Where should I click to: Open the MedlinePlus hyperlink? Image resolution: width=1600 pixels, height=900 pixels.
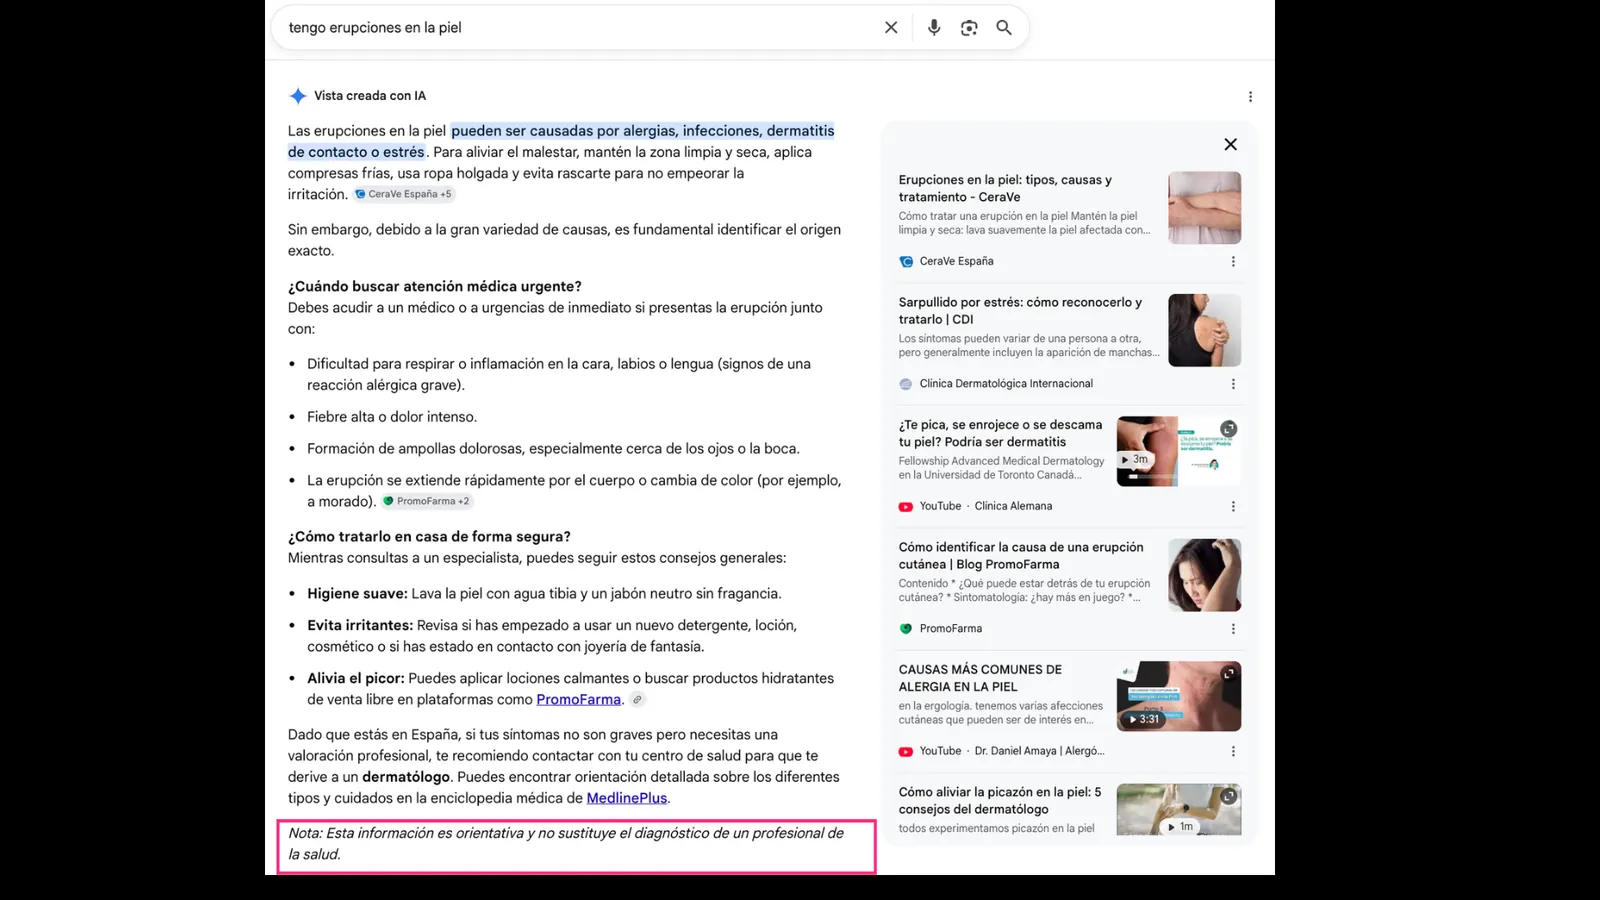[x=627, y=798]
